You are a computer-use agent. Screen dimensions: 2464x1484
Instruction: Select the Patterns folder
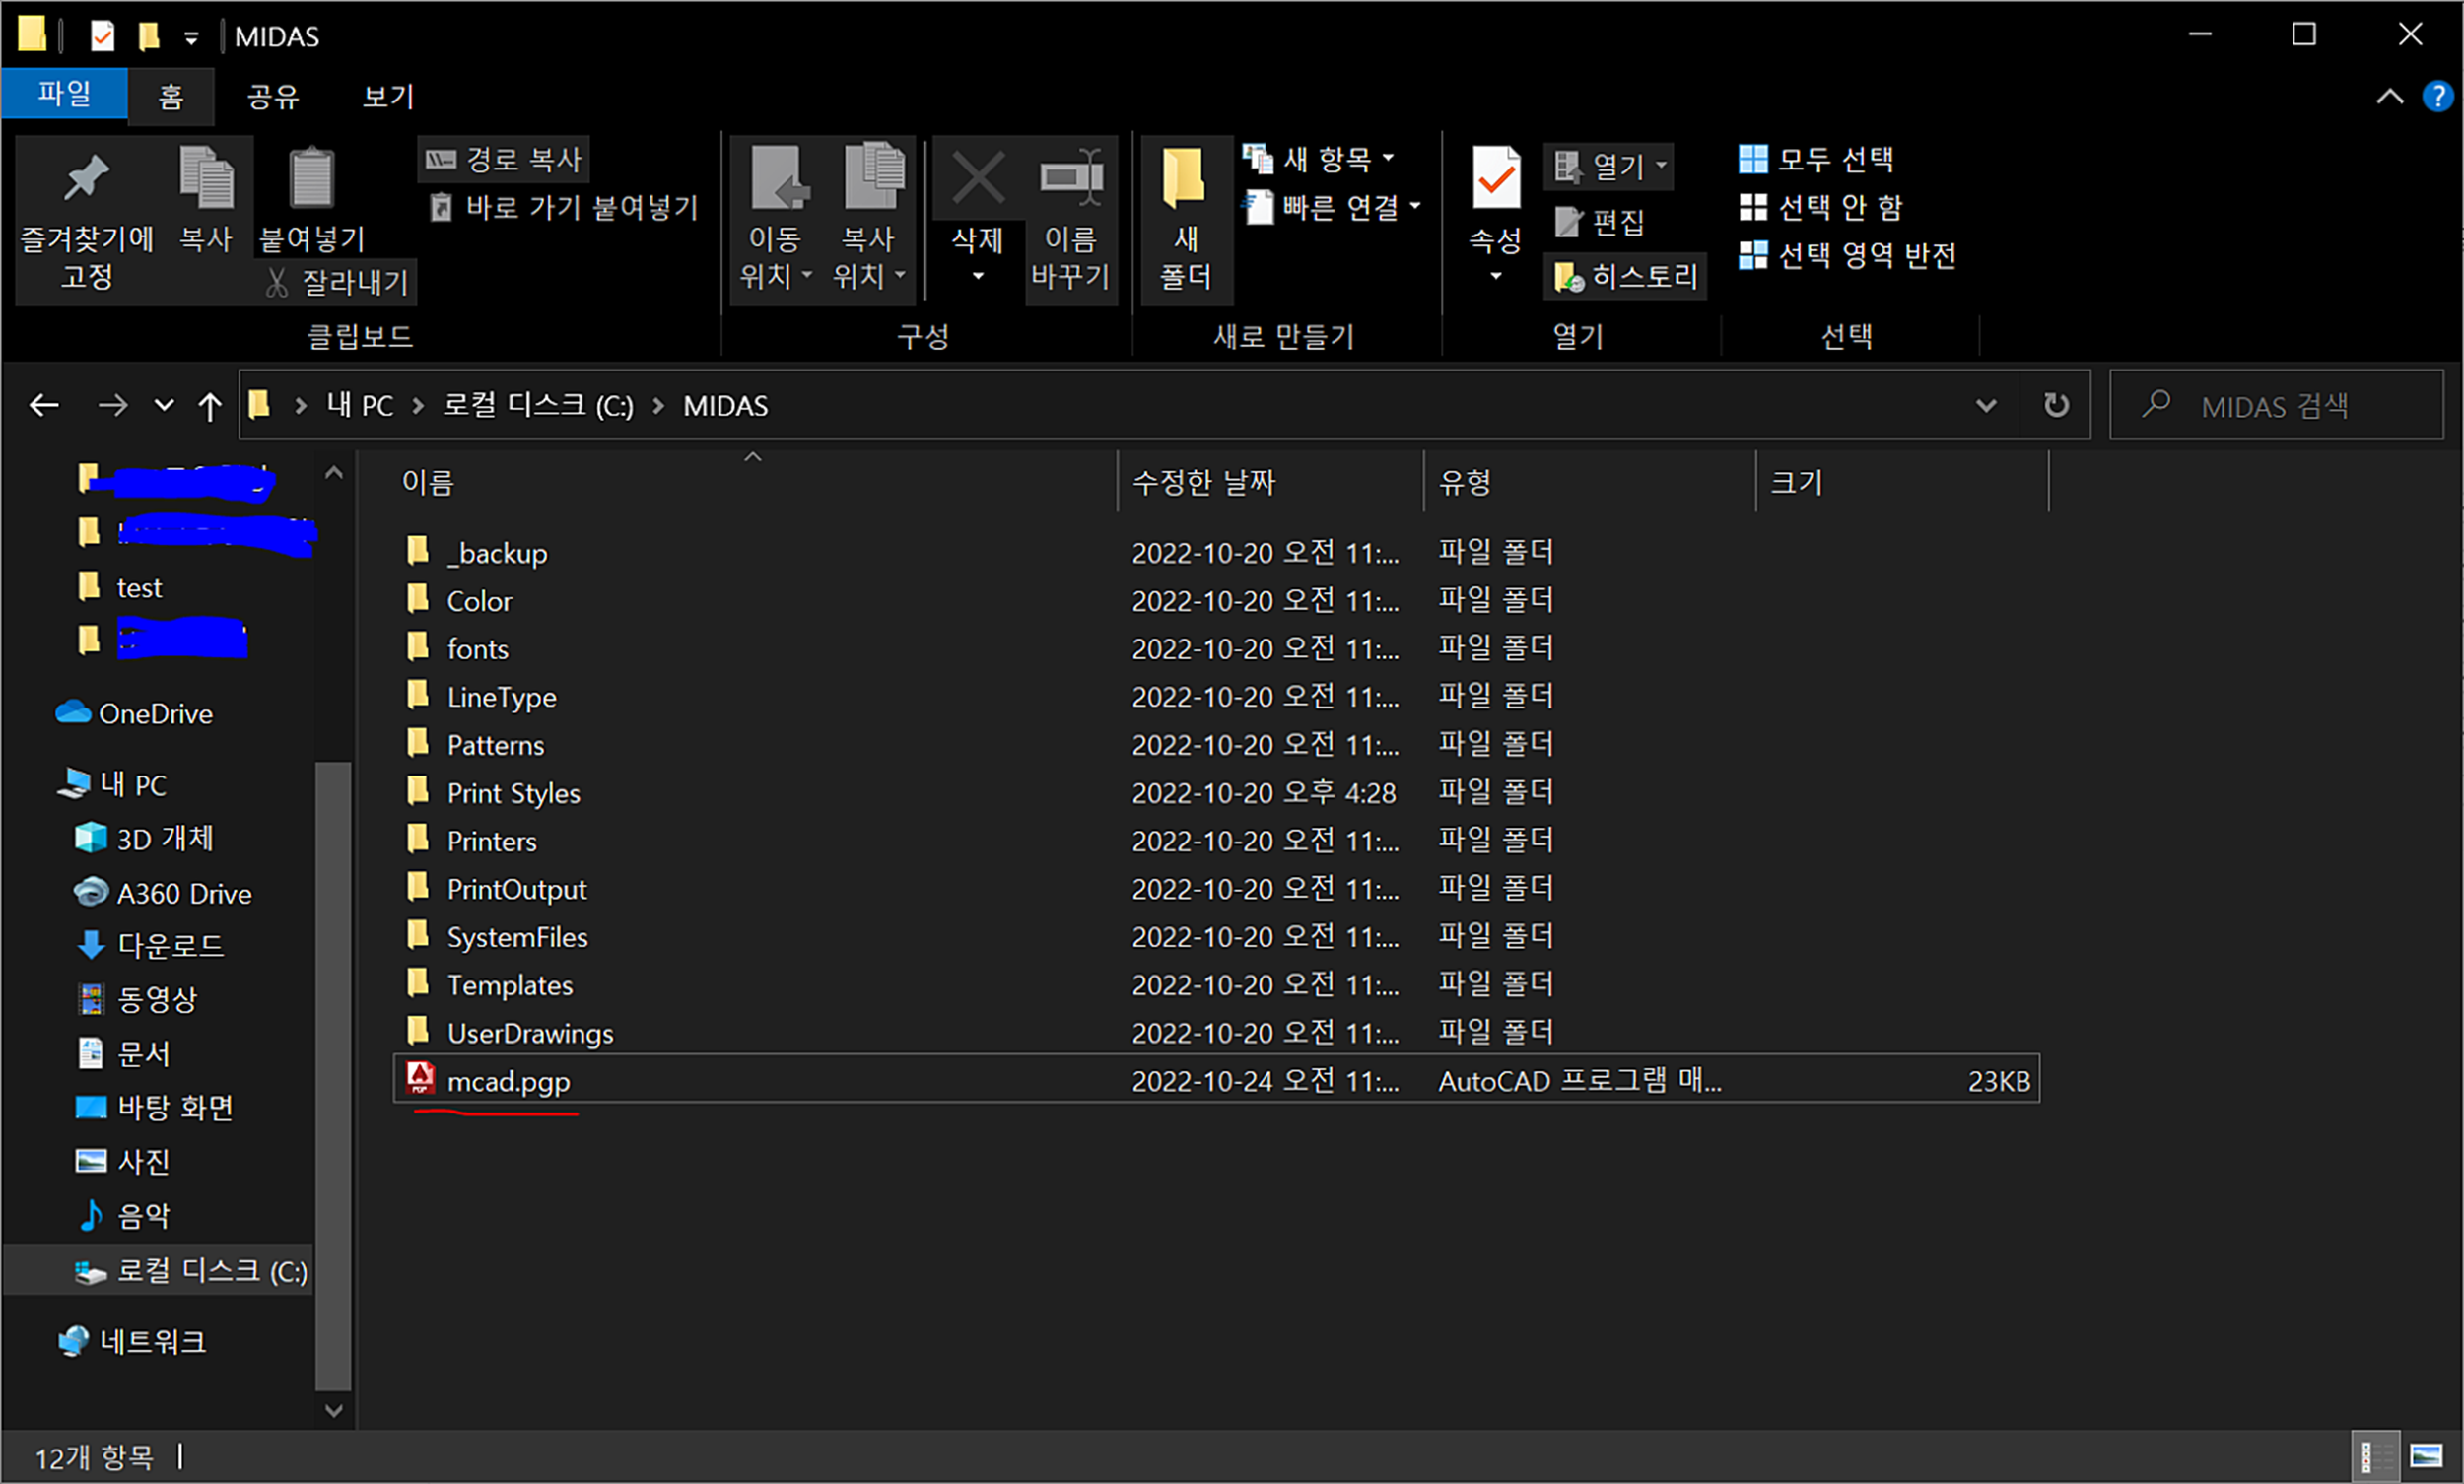pyautogui.click(x=1216, y=745)
